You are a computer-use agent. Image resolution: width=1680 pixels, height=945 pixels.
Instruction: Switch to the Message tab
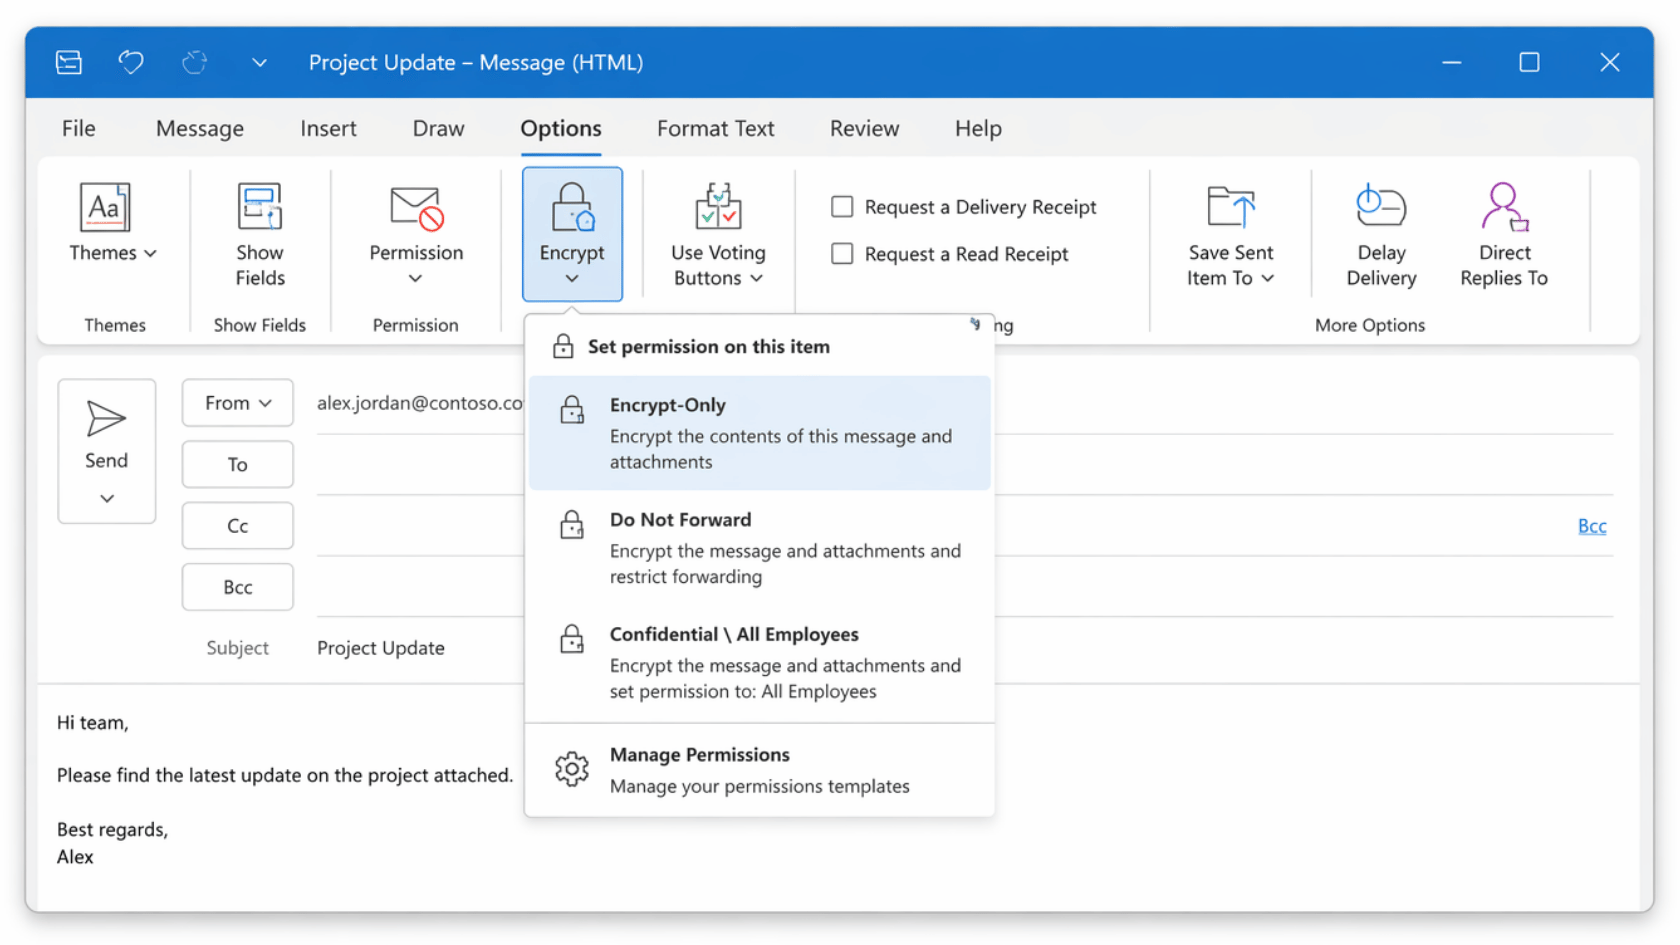point(200,128)
